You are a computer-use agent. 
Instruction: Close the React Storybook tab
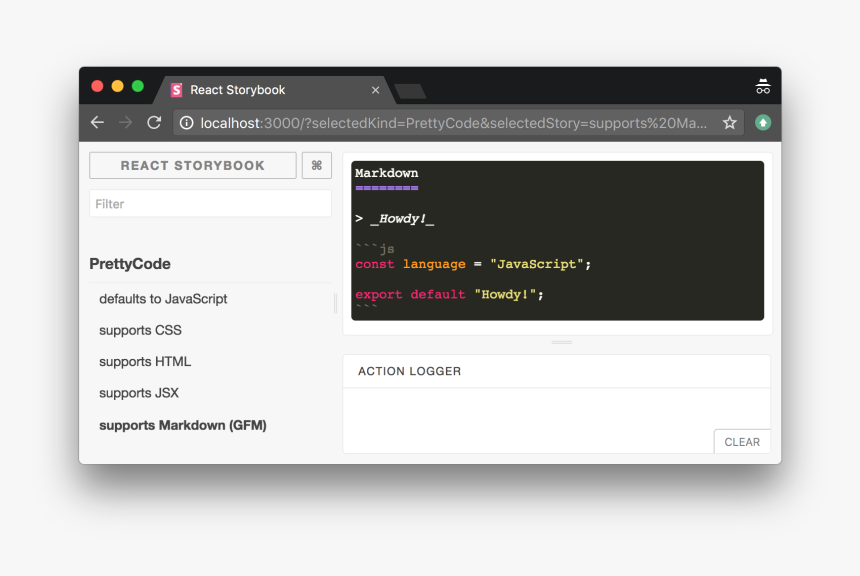(x=375, y=90)
